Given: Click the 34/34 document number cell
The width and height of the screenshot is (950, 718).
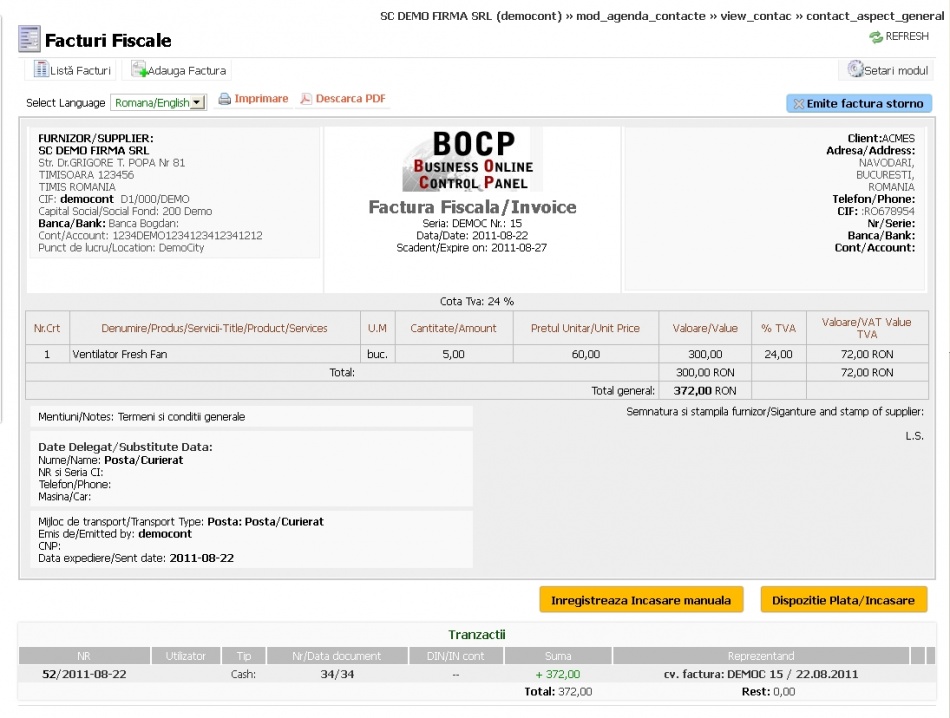Looking at the screenshot, I should [x=337, y=674].
